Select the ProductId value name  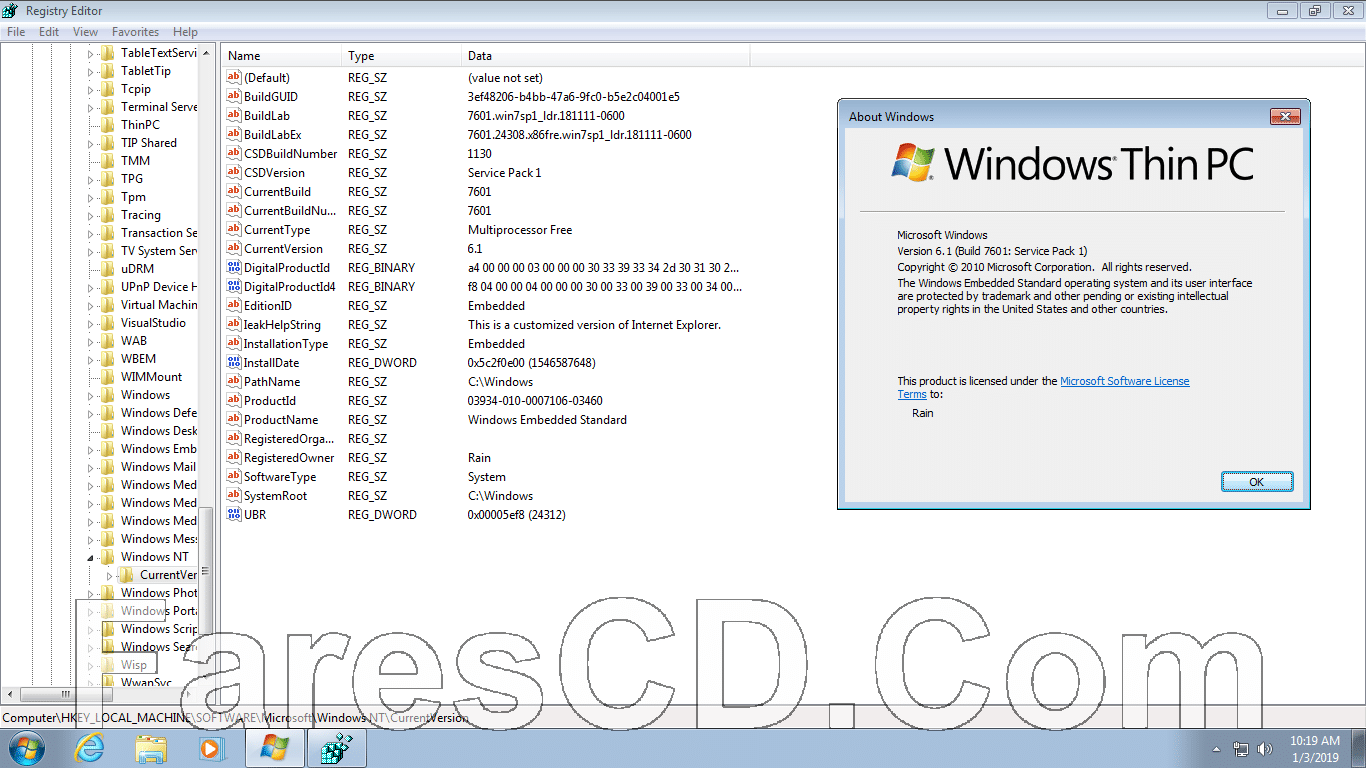pyautogui.click(x=270, y=401)
